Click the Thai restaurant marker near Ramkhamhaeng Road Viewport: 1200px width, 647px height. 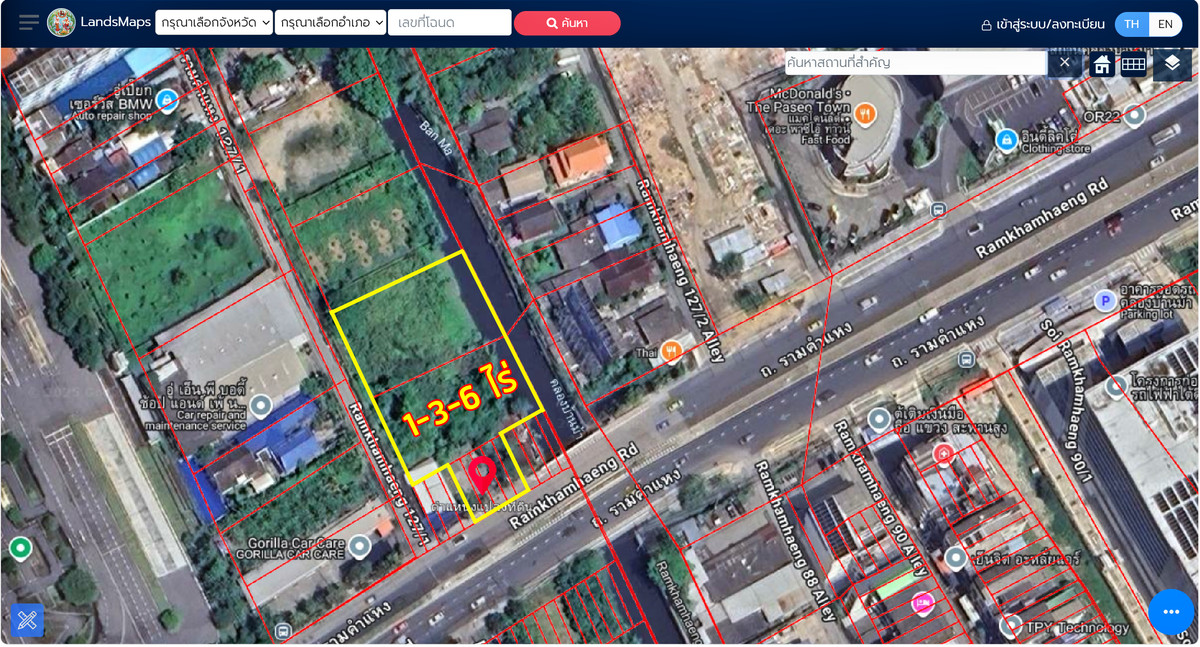pyautogui.click(x=670, y=352)
